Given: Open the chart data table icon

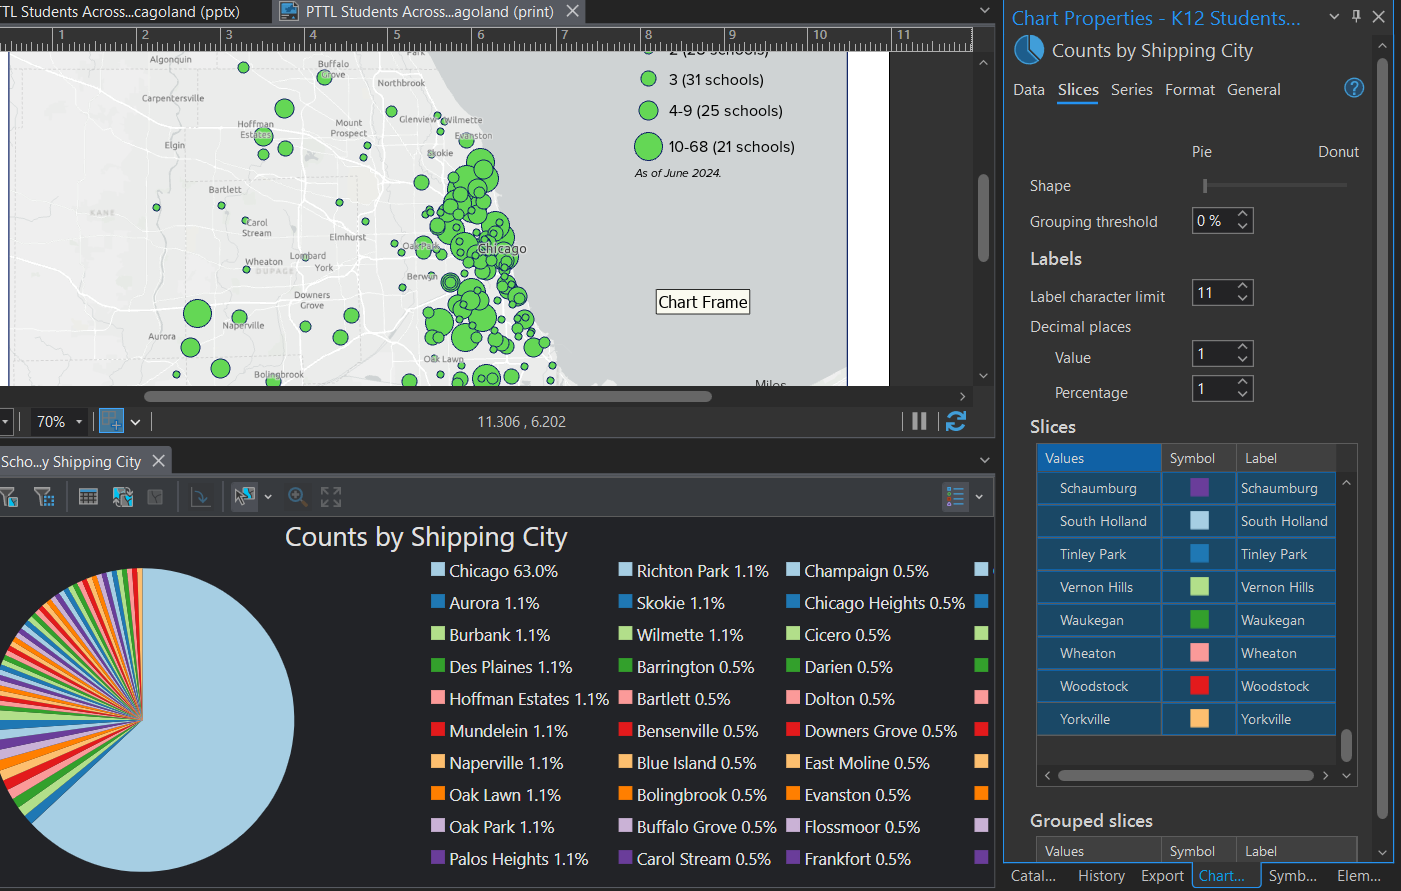Looking at the screenshot, I should (x=88, y=496).
